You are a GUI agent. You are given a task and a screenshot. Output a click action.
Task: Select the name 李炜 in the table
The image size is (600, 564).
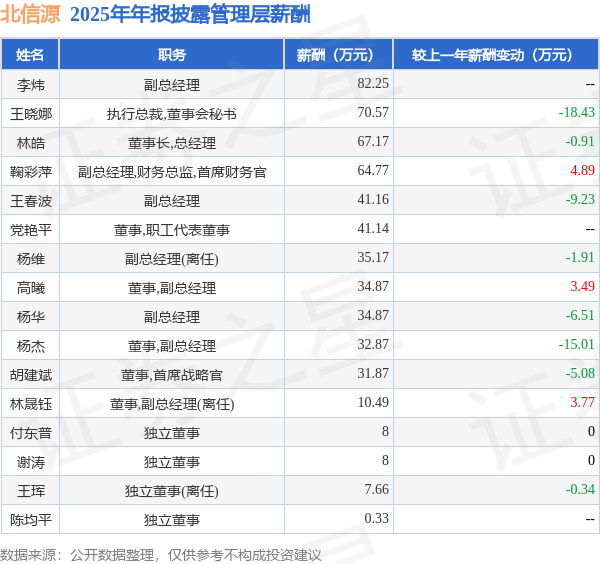[31, 85]
